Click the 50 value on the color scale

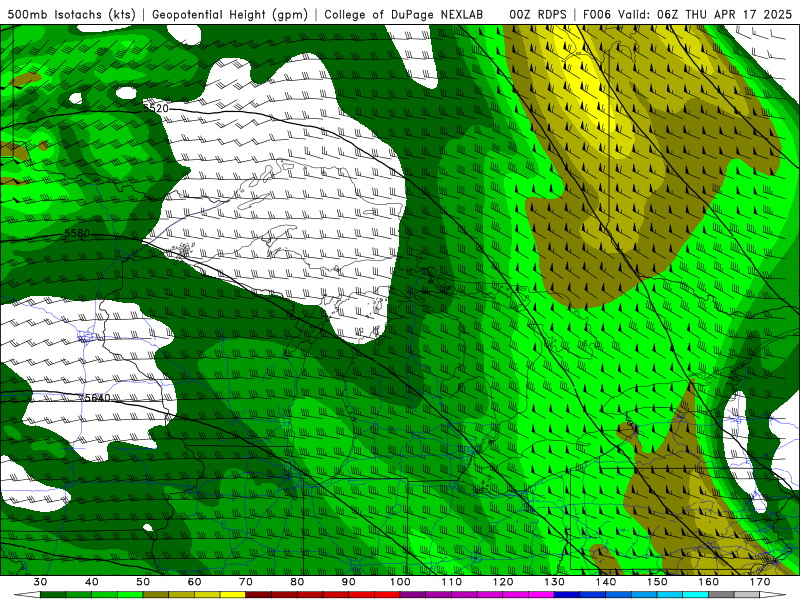(x=143, y=582)
